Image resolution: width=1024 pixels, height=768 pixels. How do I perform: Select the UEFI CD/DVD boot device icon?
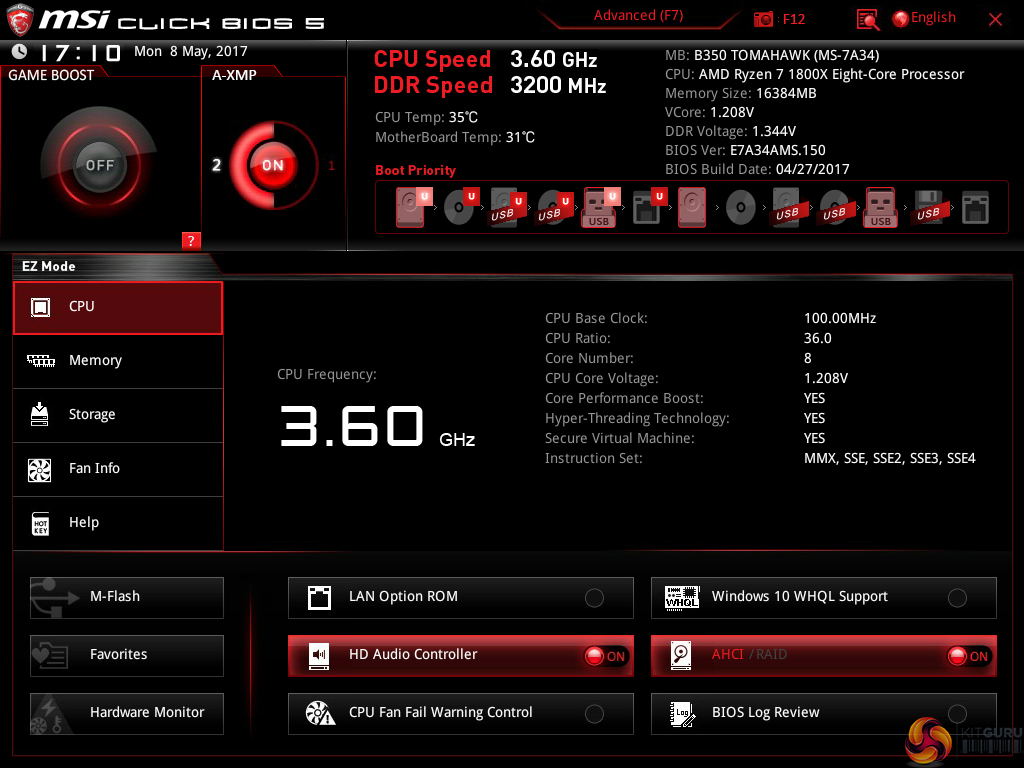tap(461, 207)
